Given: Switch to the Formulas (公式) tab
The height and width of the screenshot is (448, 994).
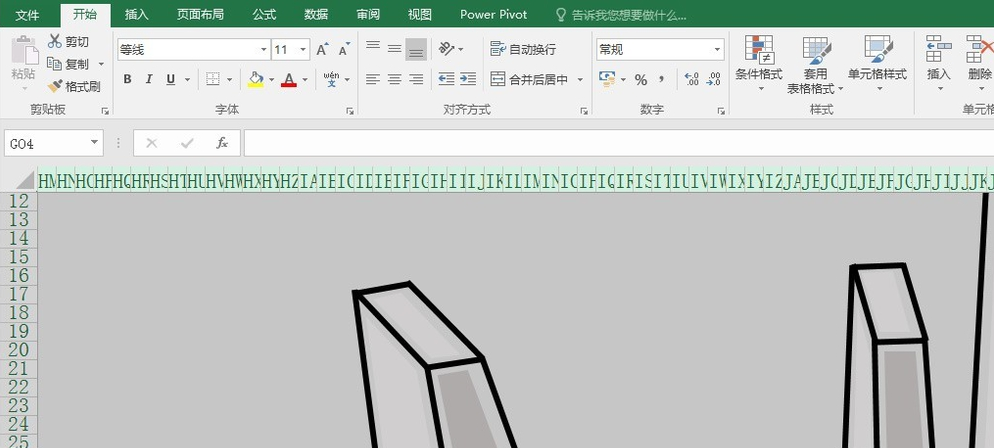Looking at the screenshot, I should click(x=264, y=14).
